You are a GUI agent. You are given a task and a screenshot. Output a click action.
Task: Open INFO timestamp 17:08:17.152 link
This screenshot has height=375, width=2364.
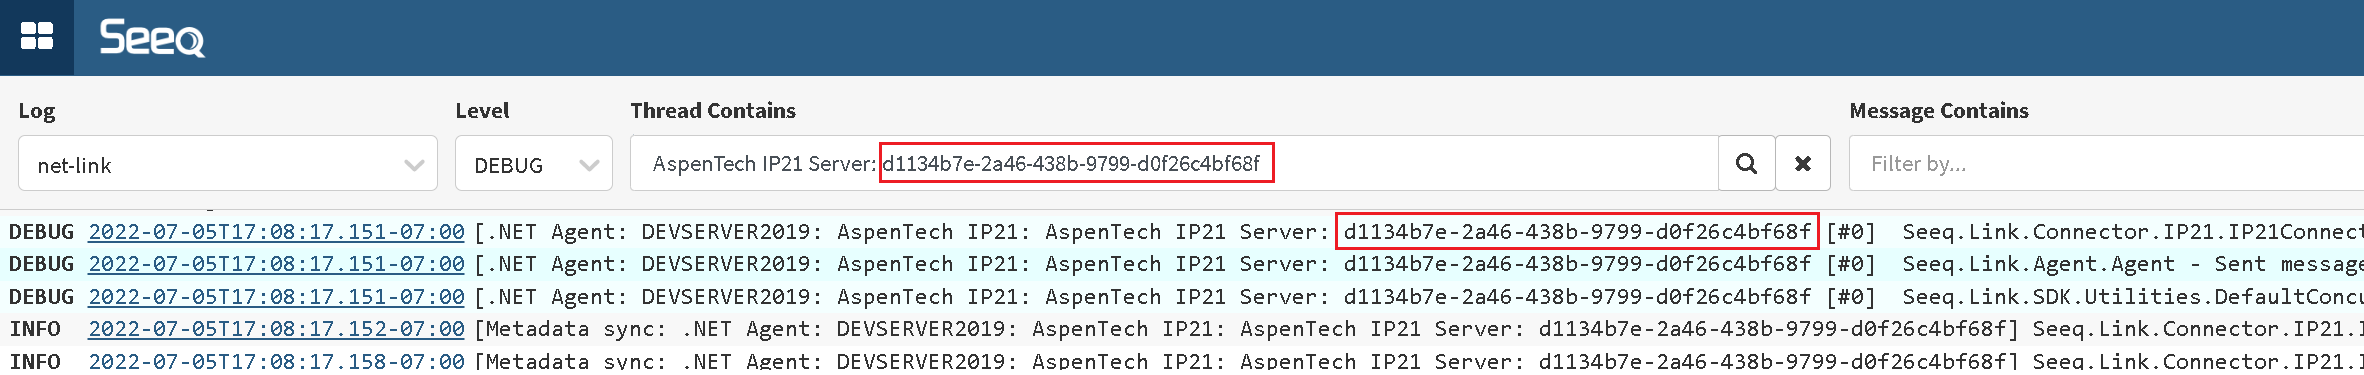276,329
